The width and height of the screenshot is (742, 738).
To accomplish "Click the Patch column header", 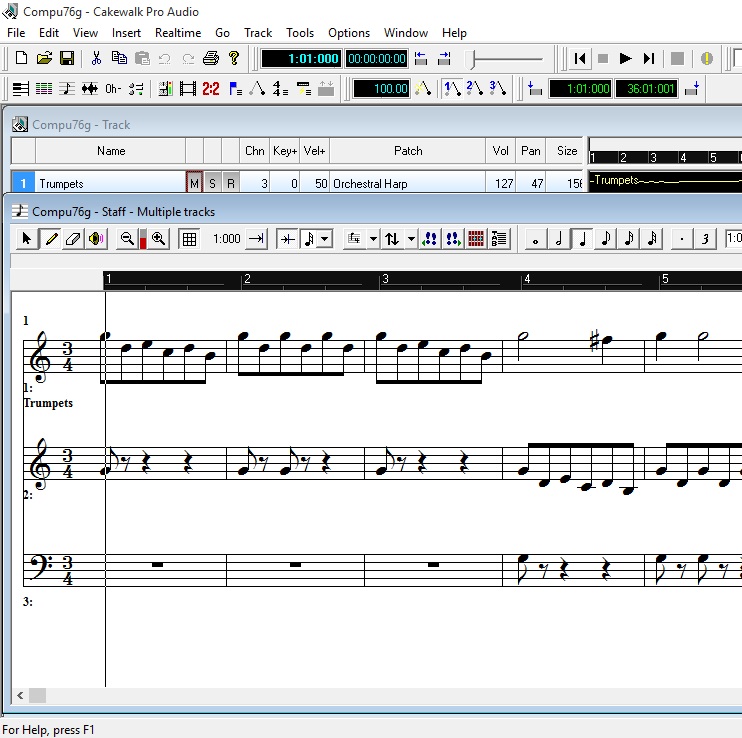I will (x=407, y=151).
